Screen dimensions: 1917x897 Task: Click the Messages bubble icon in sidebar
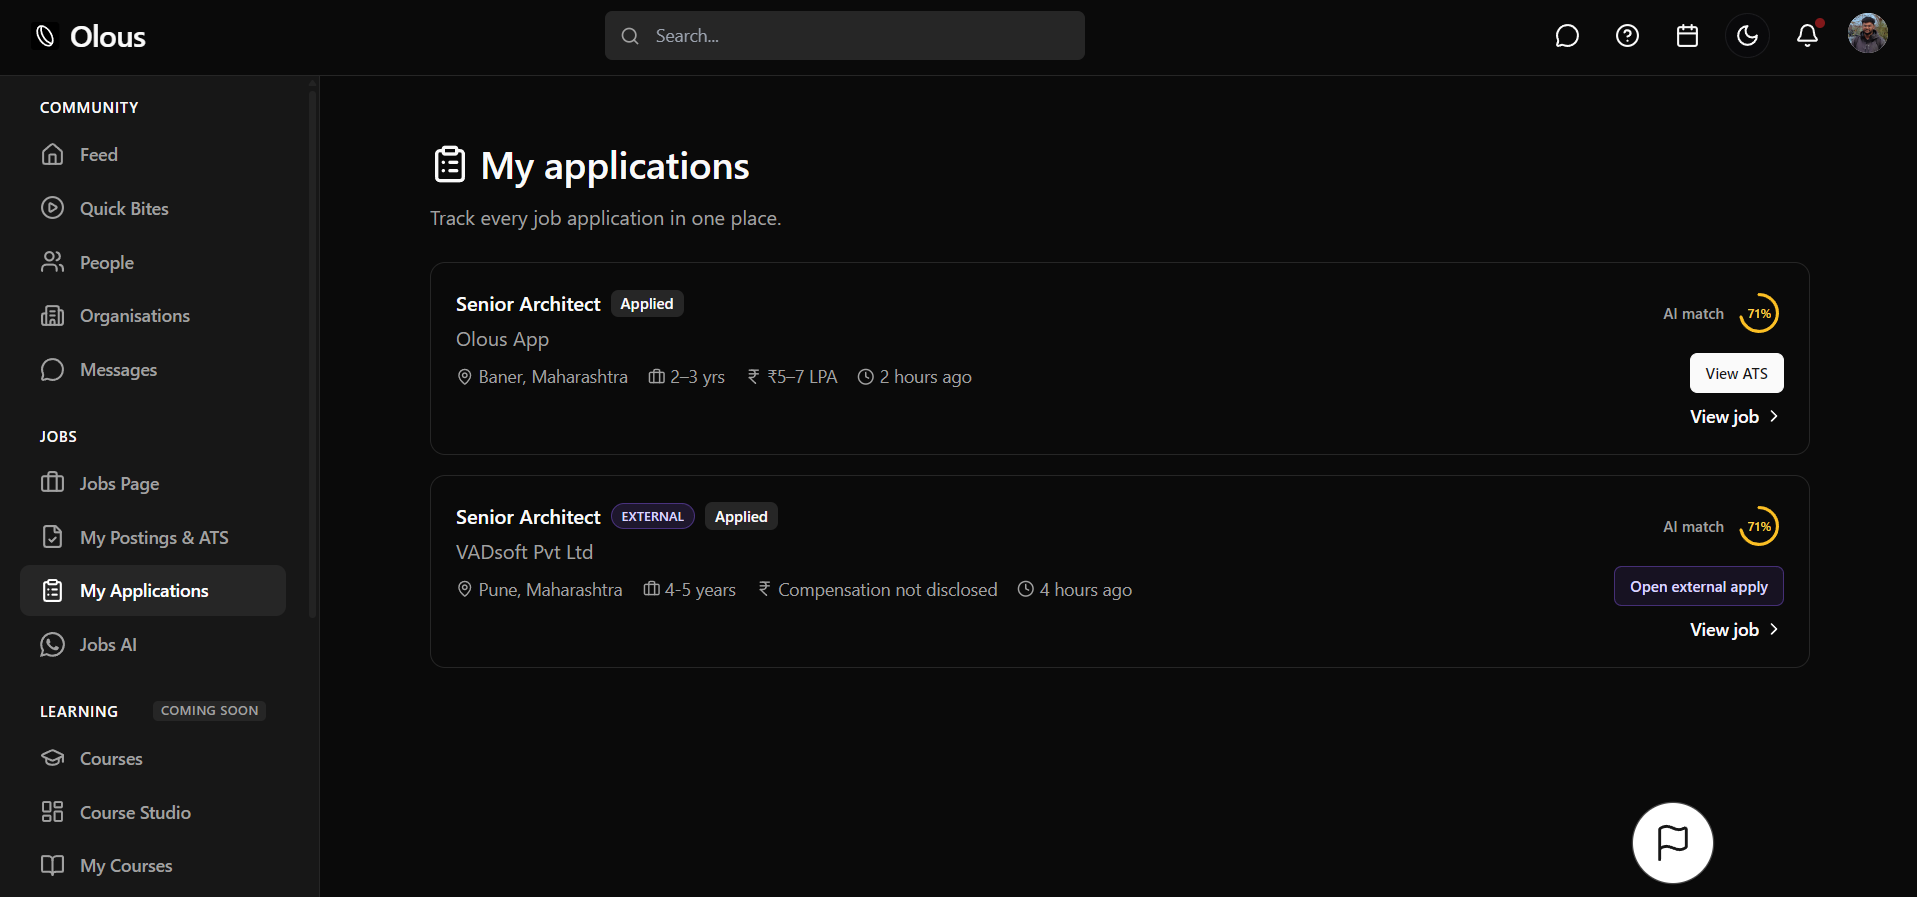coord(52,370)
